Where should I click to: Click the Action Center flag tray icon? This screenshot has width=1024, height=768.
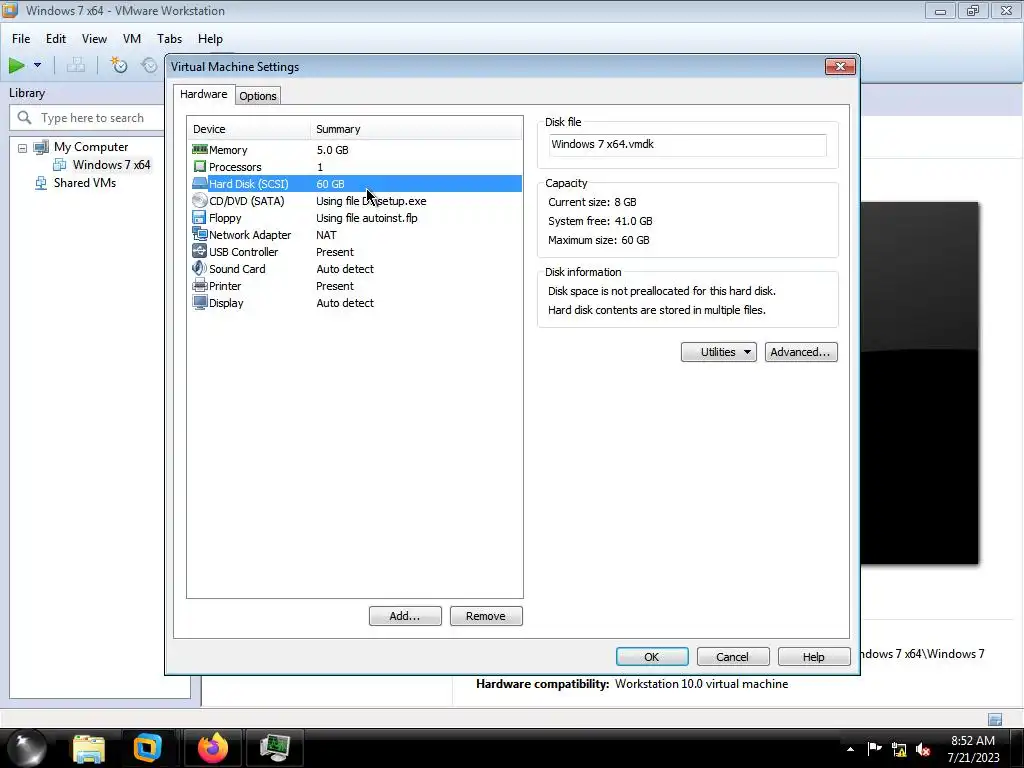click(x=874, y=749)
